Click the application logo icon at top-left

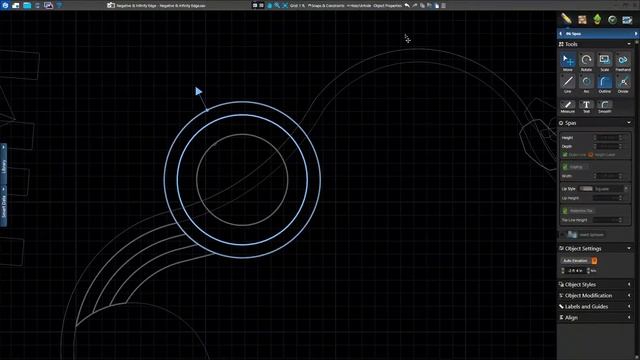(x=5, y=5)
